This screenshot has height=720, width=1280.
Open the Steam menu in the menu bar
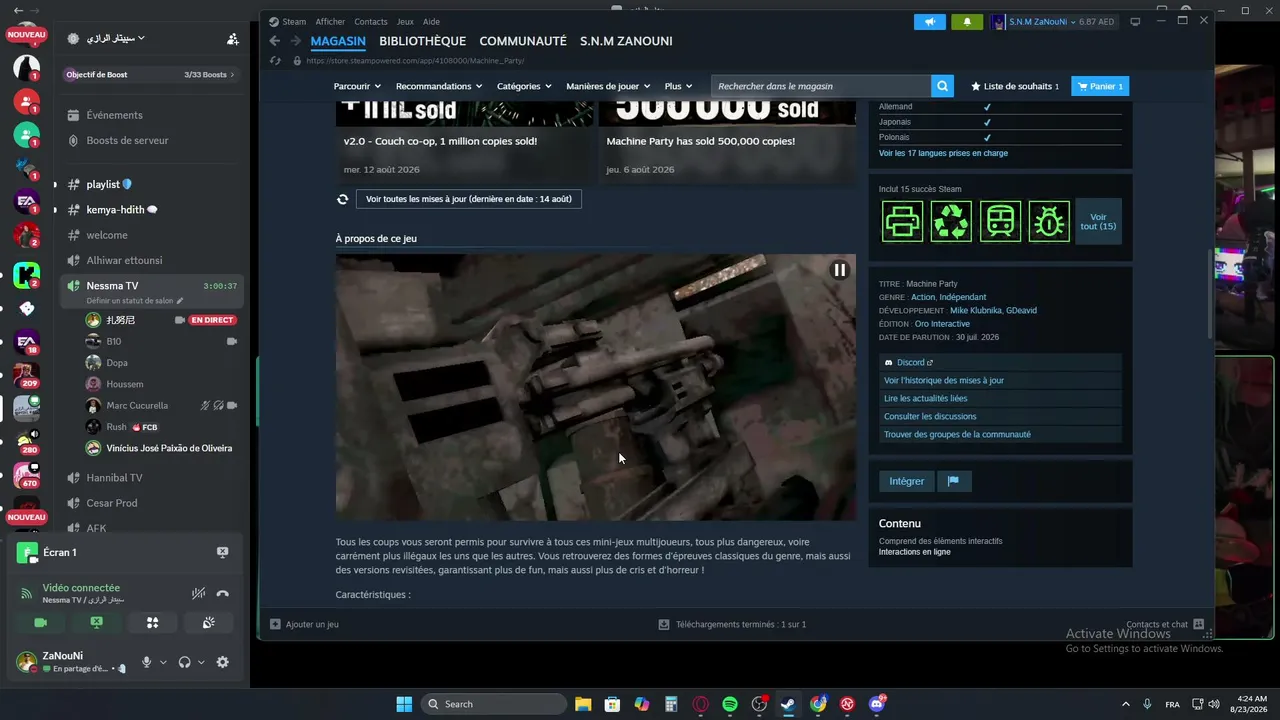(x=294, y=21)
